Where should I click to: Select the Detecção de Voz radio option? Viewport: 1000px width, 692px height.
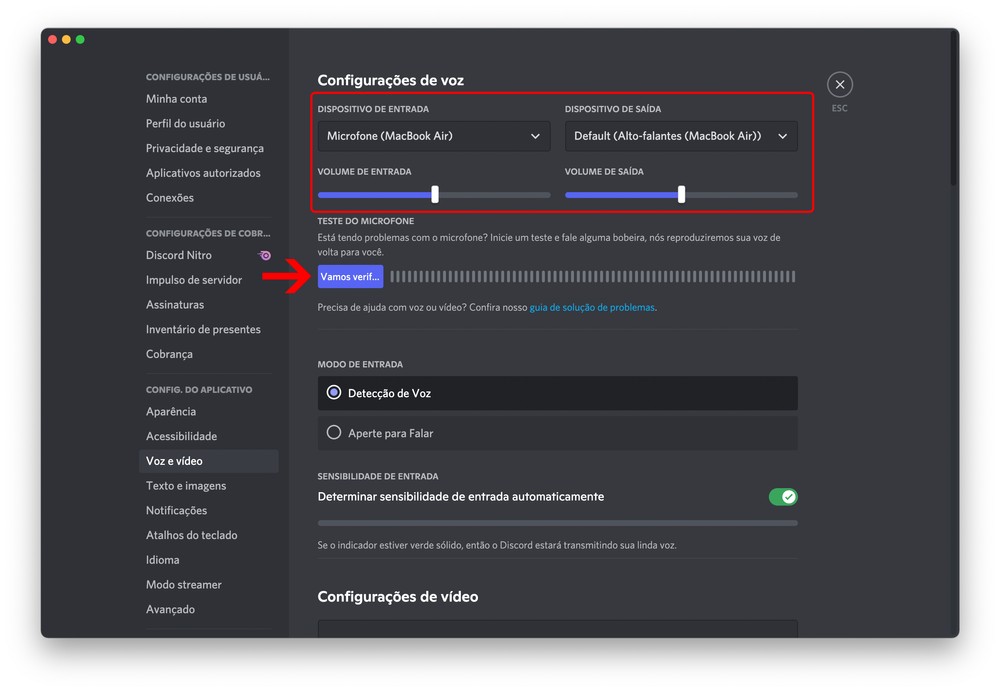(x=334, y=393)
